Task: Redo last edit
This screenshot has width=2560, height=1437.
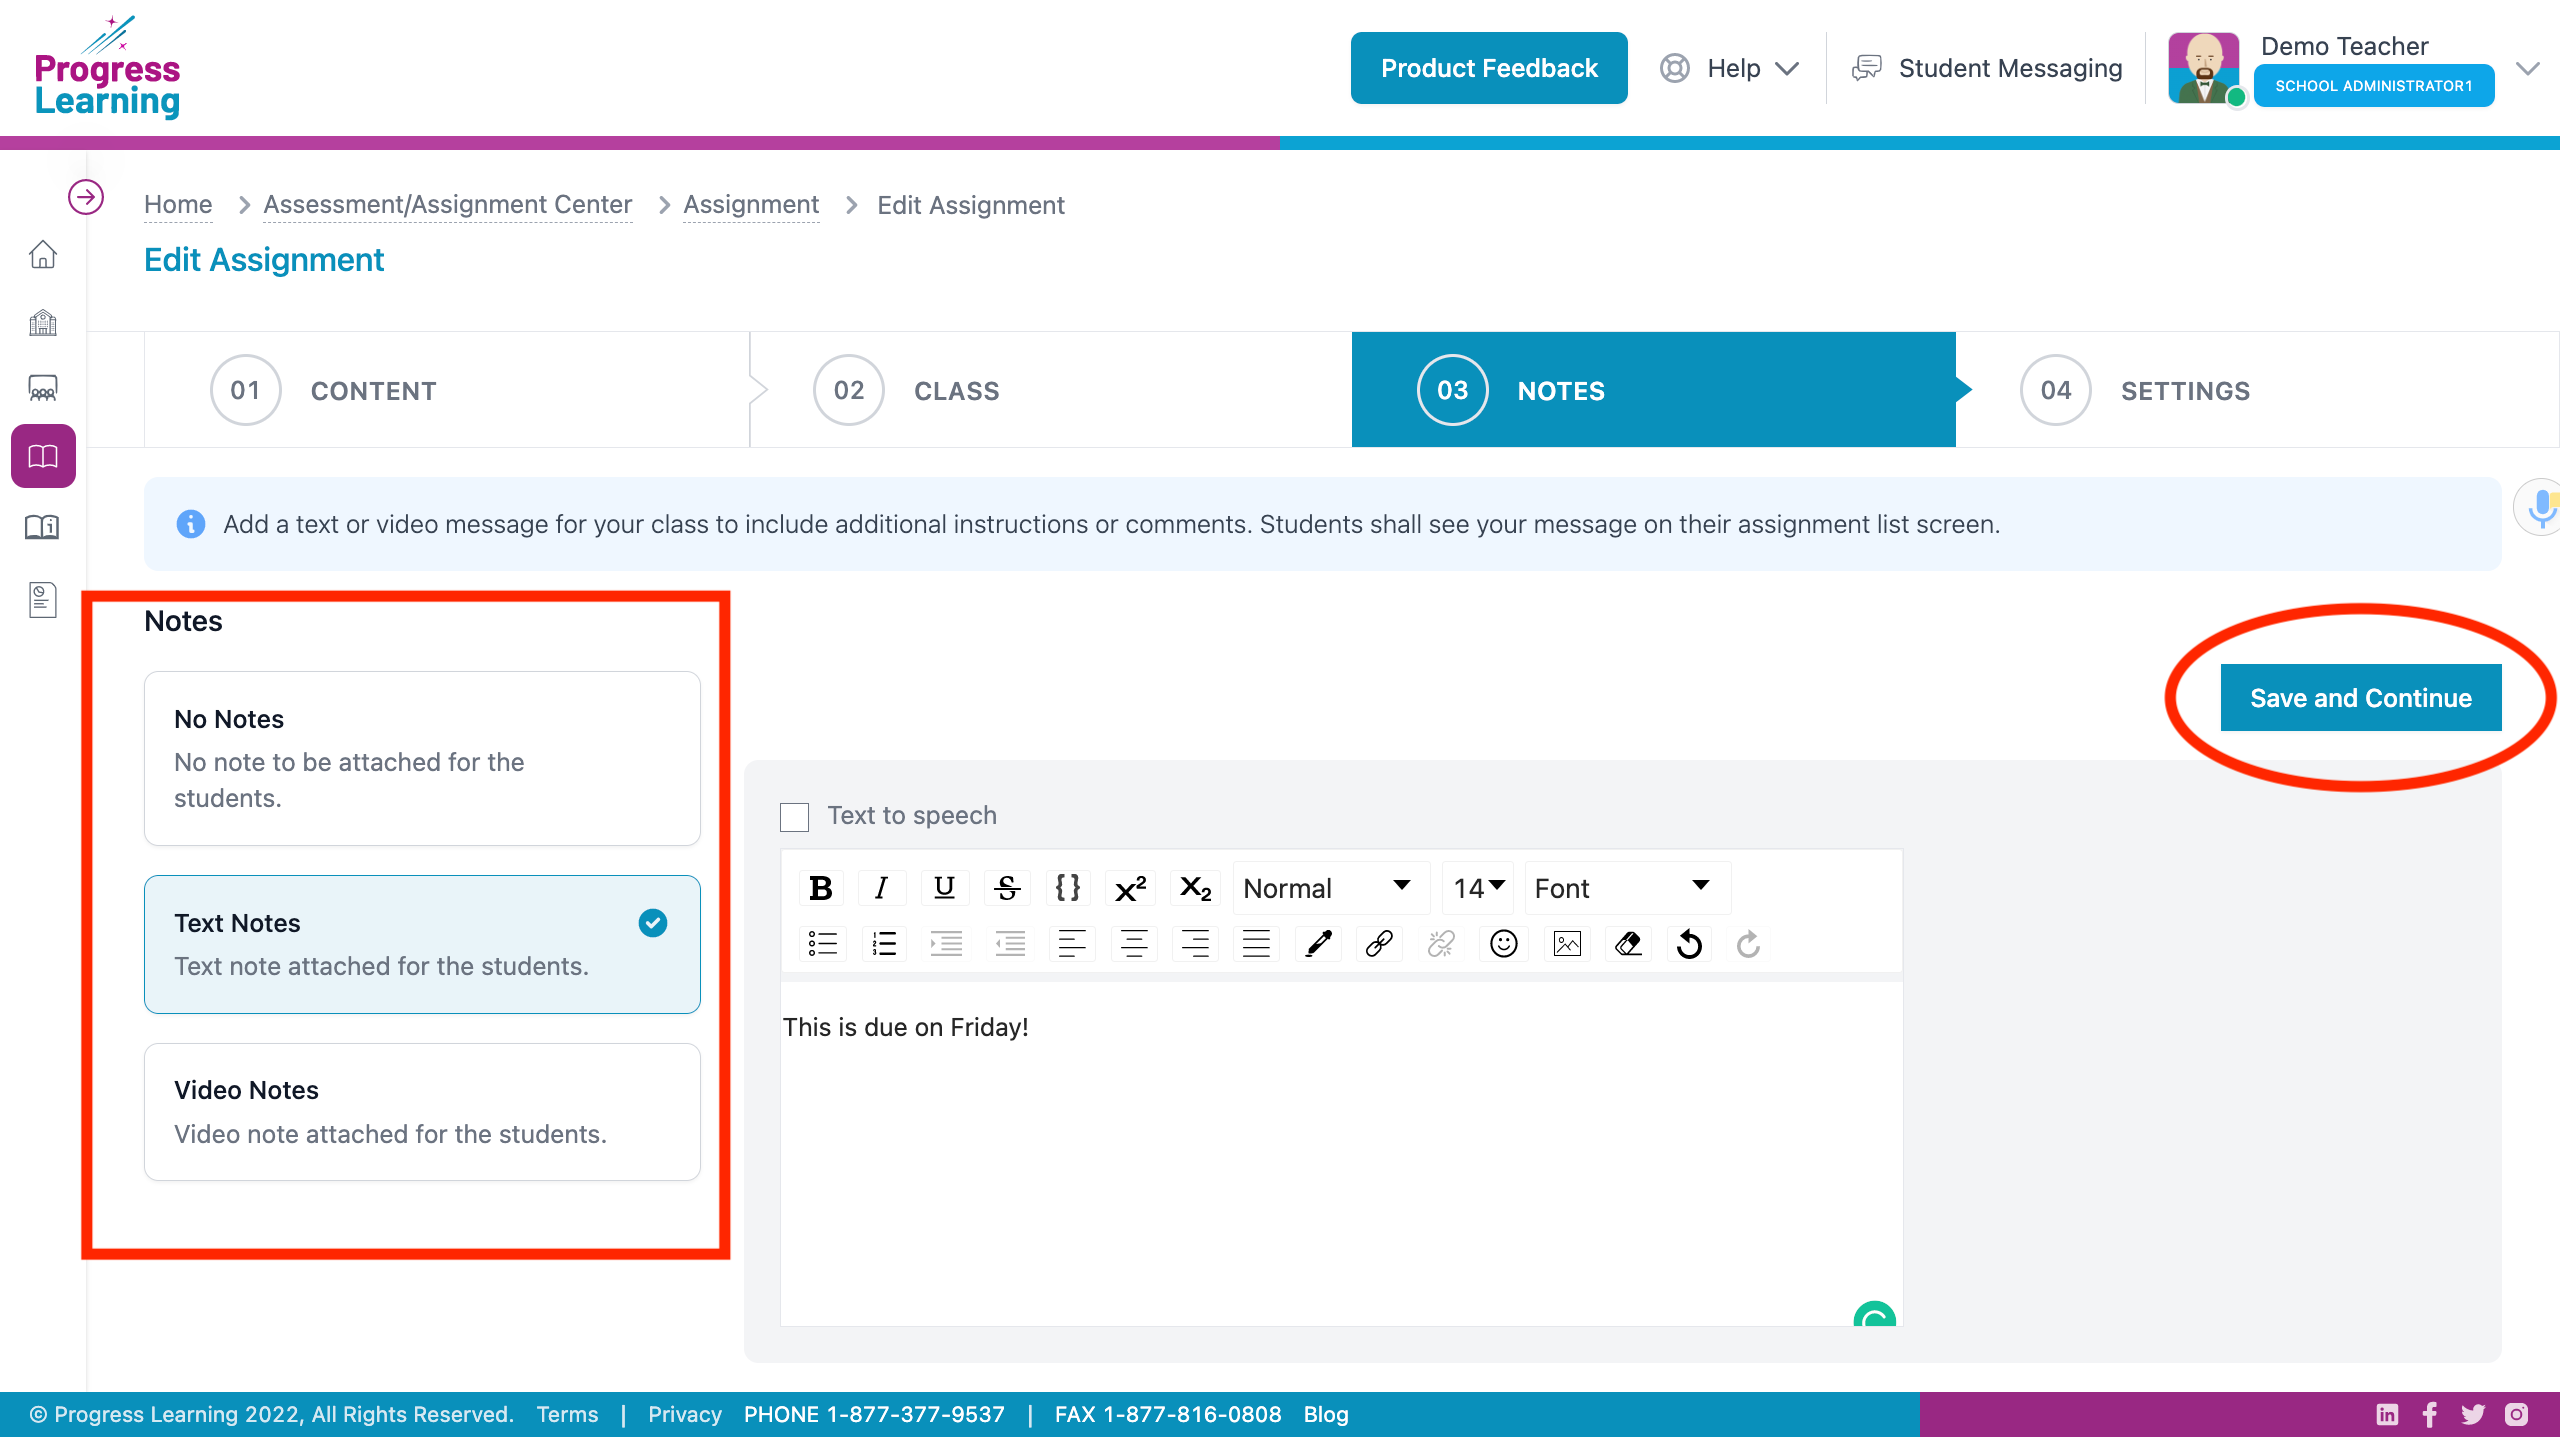Action: coord(1748,943)
